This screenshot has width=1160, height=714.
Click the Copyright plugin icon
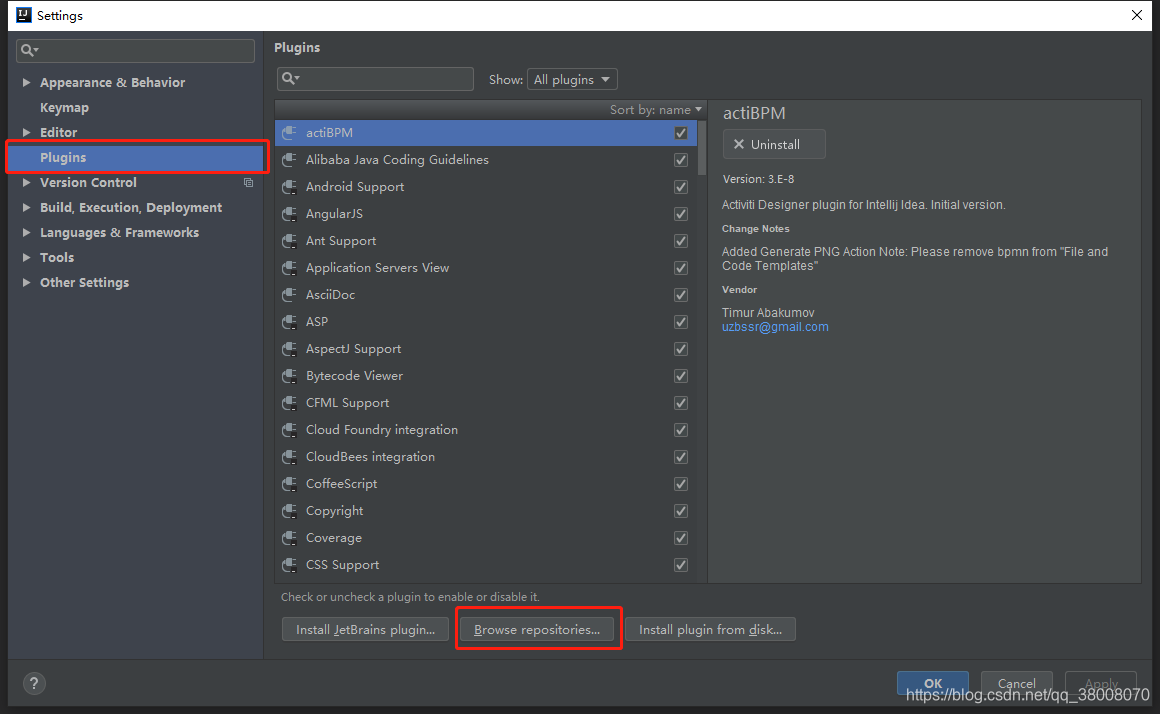[289, 511]
